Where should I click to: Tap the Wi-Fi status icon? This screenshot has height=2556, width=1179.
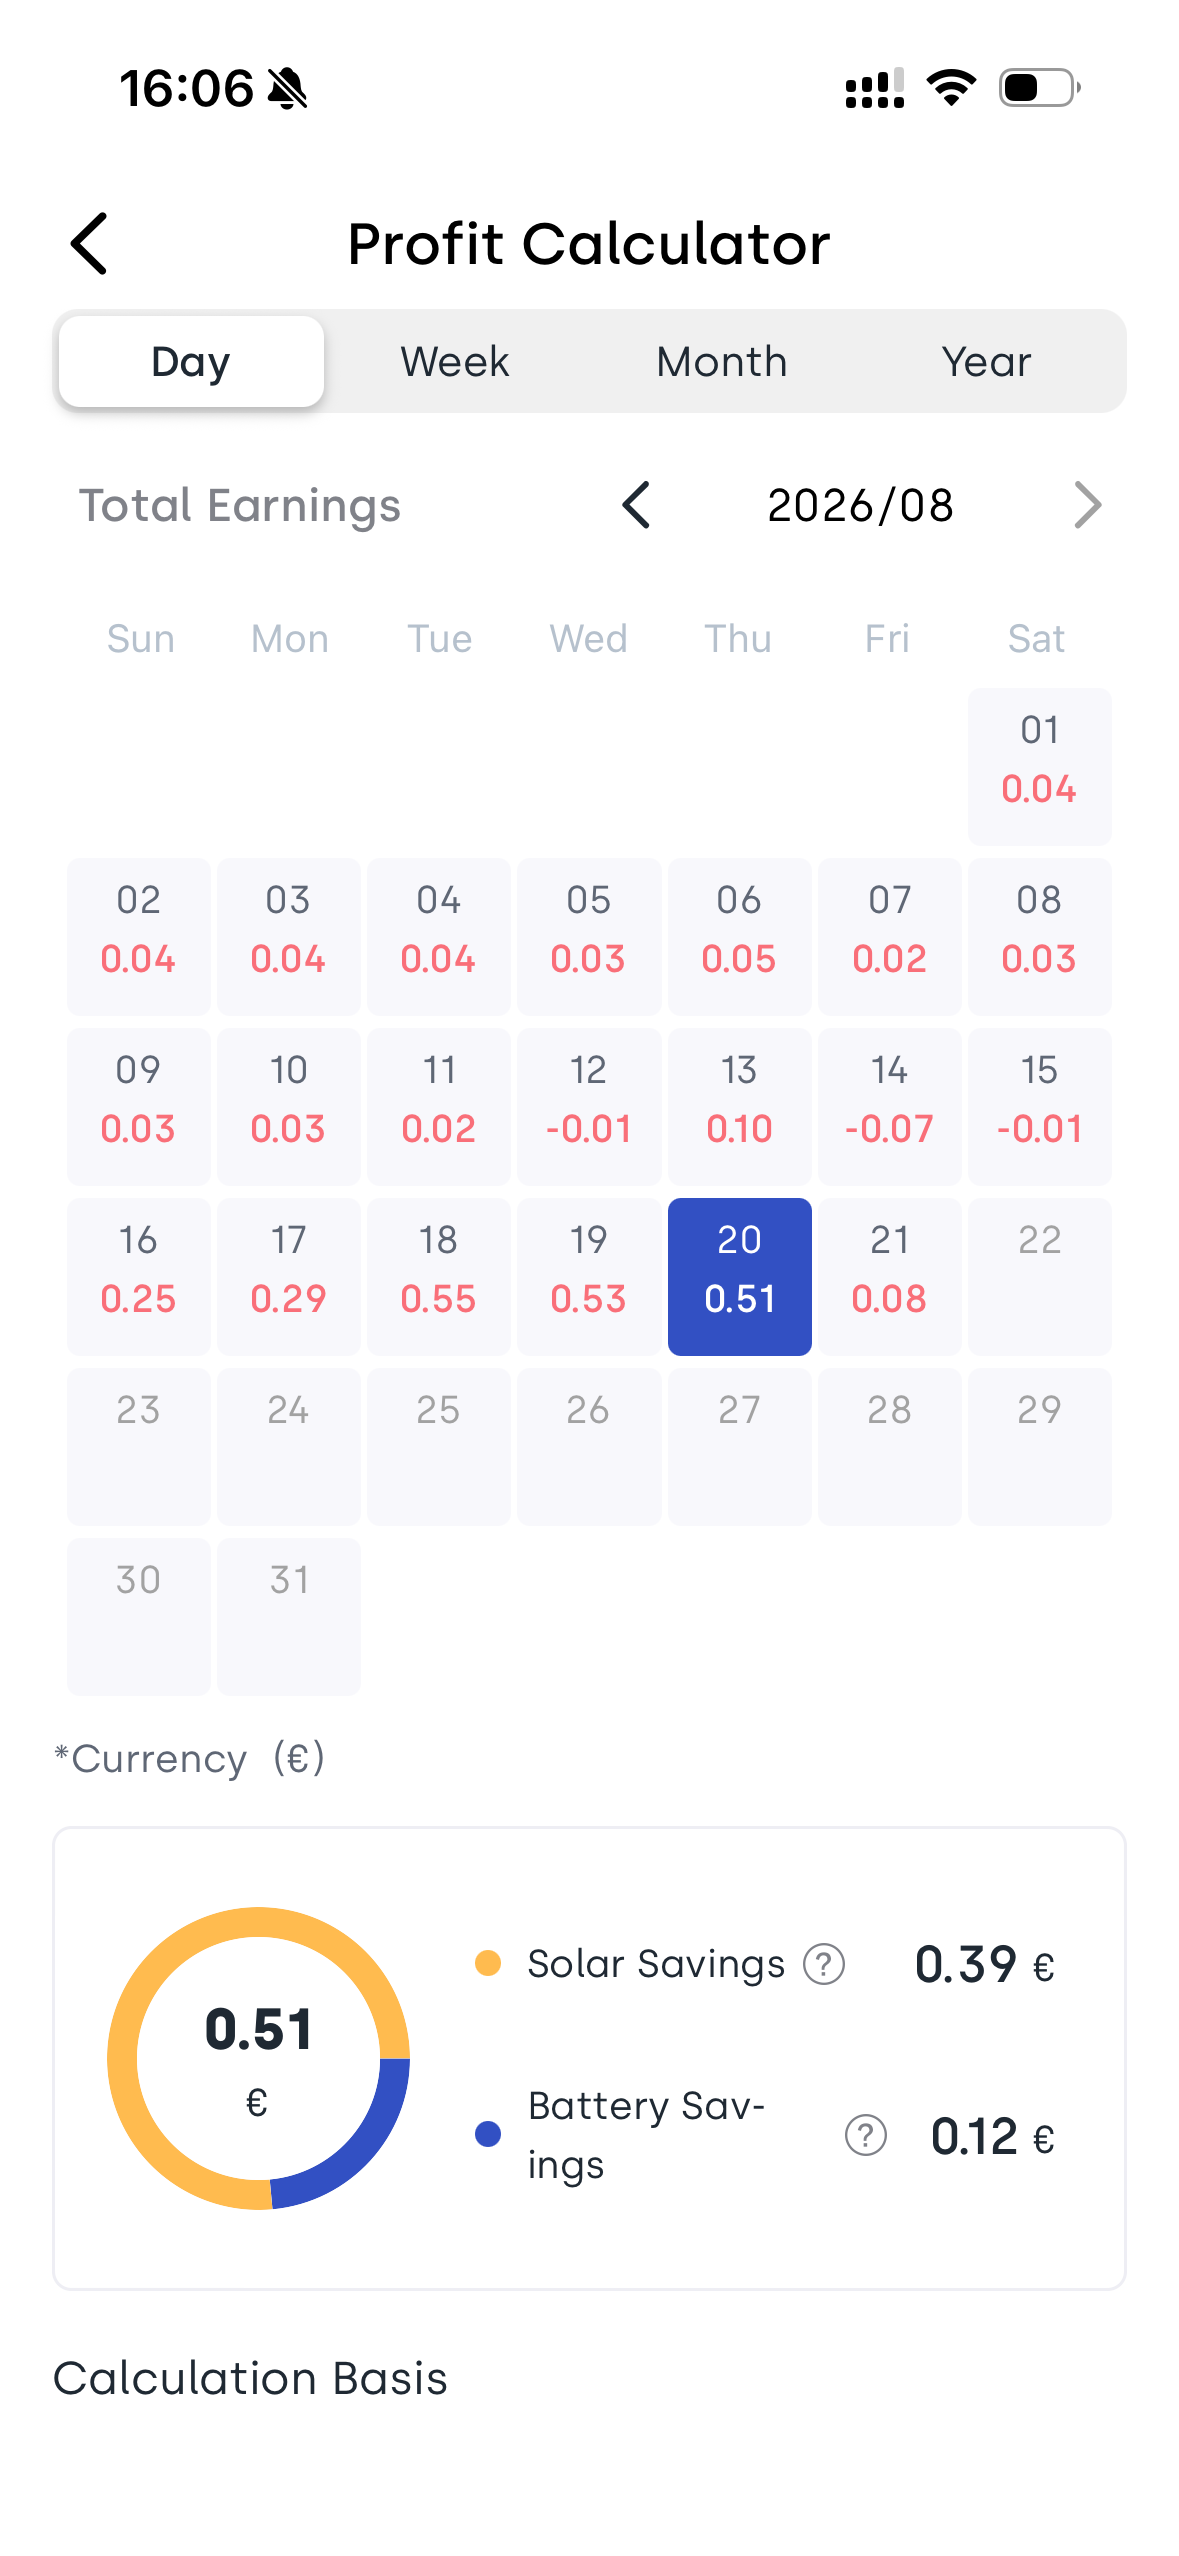tap(951, 88)
